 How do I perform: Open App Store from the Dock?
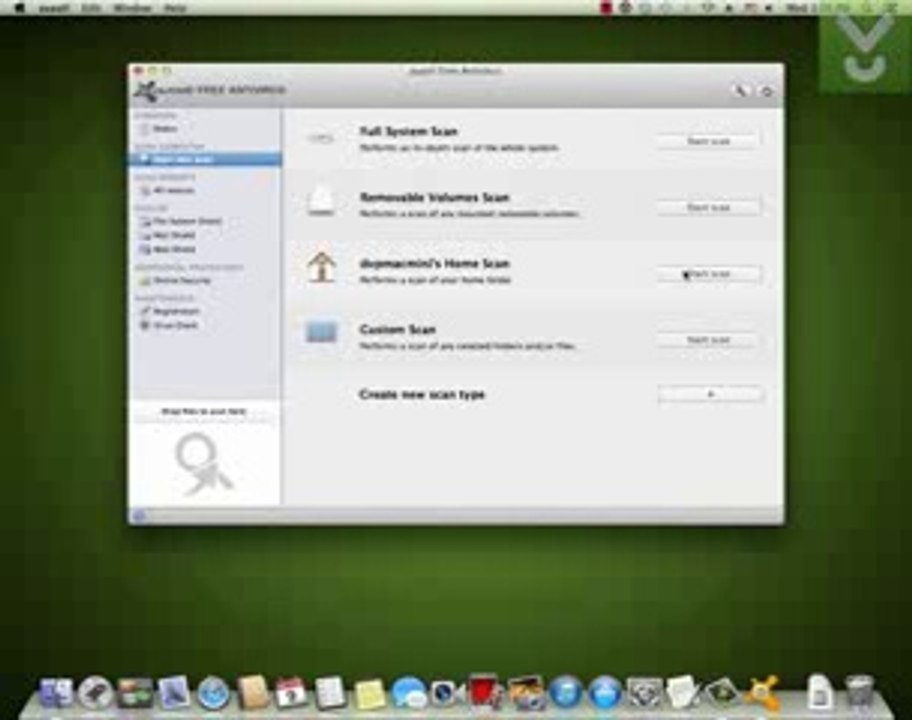pyautogui.click(x=605, y=693)
